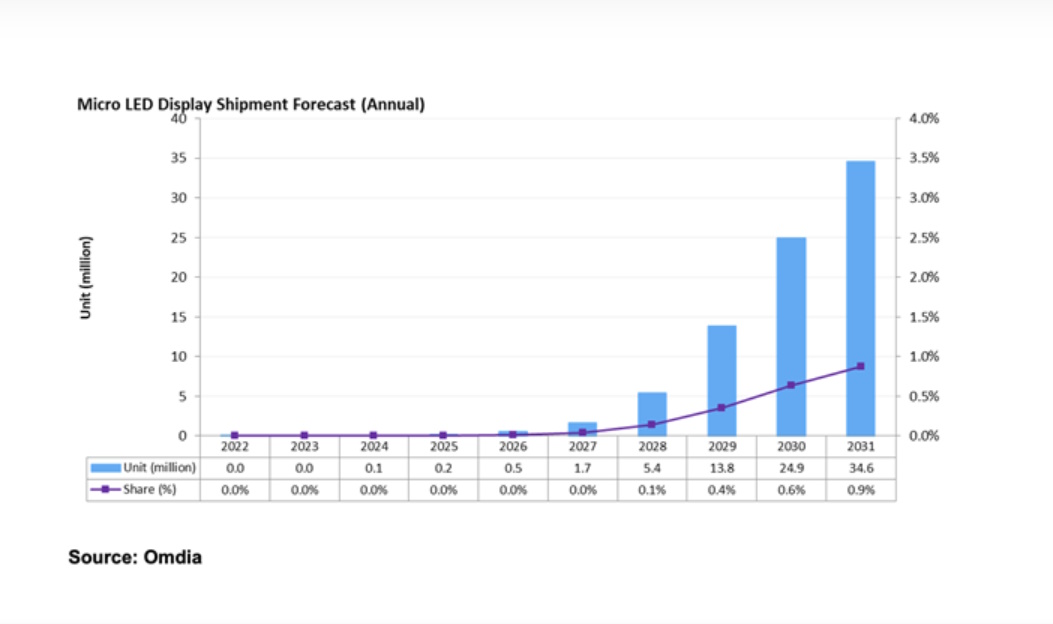Click the 24.9 cell in the table

pos(791,467)
